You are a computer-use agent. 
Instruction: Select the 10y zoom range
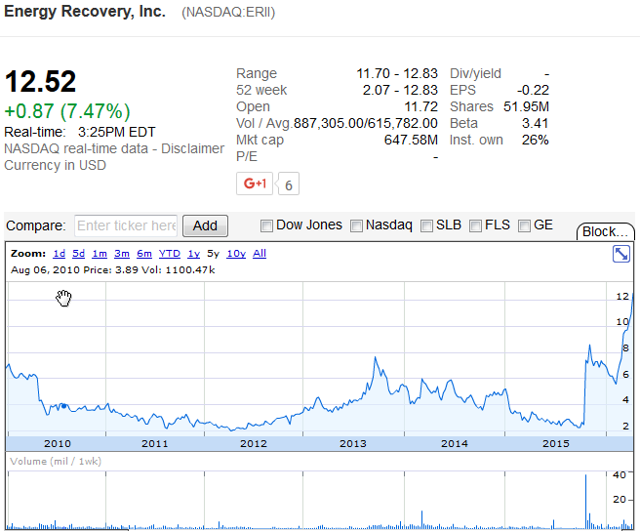[236, 254]
